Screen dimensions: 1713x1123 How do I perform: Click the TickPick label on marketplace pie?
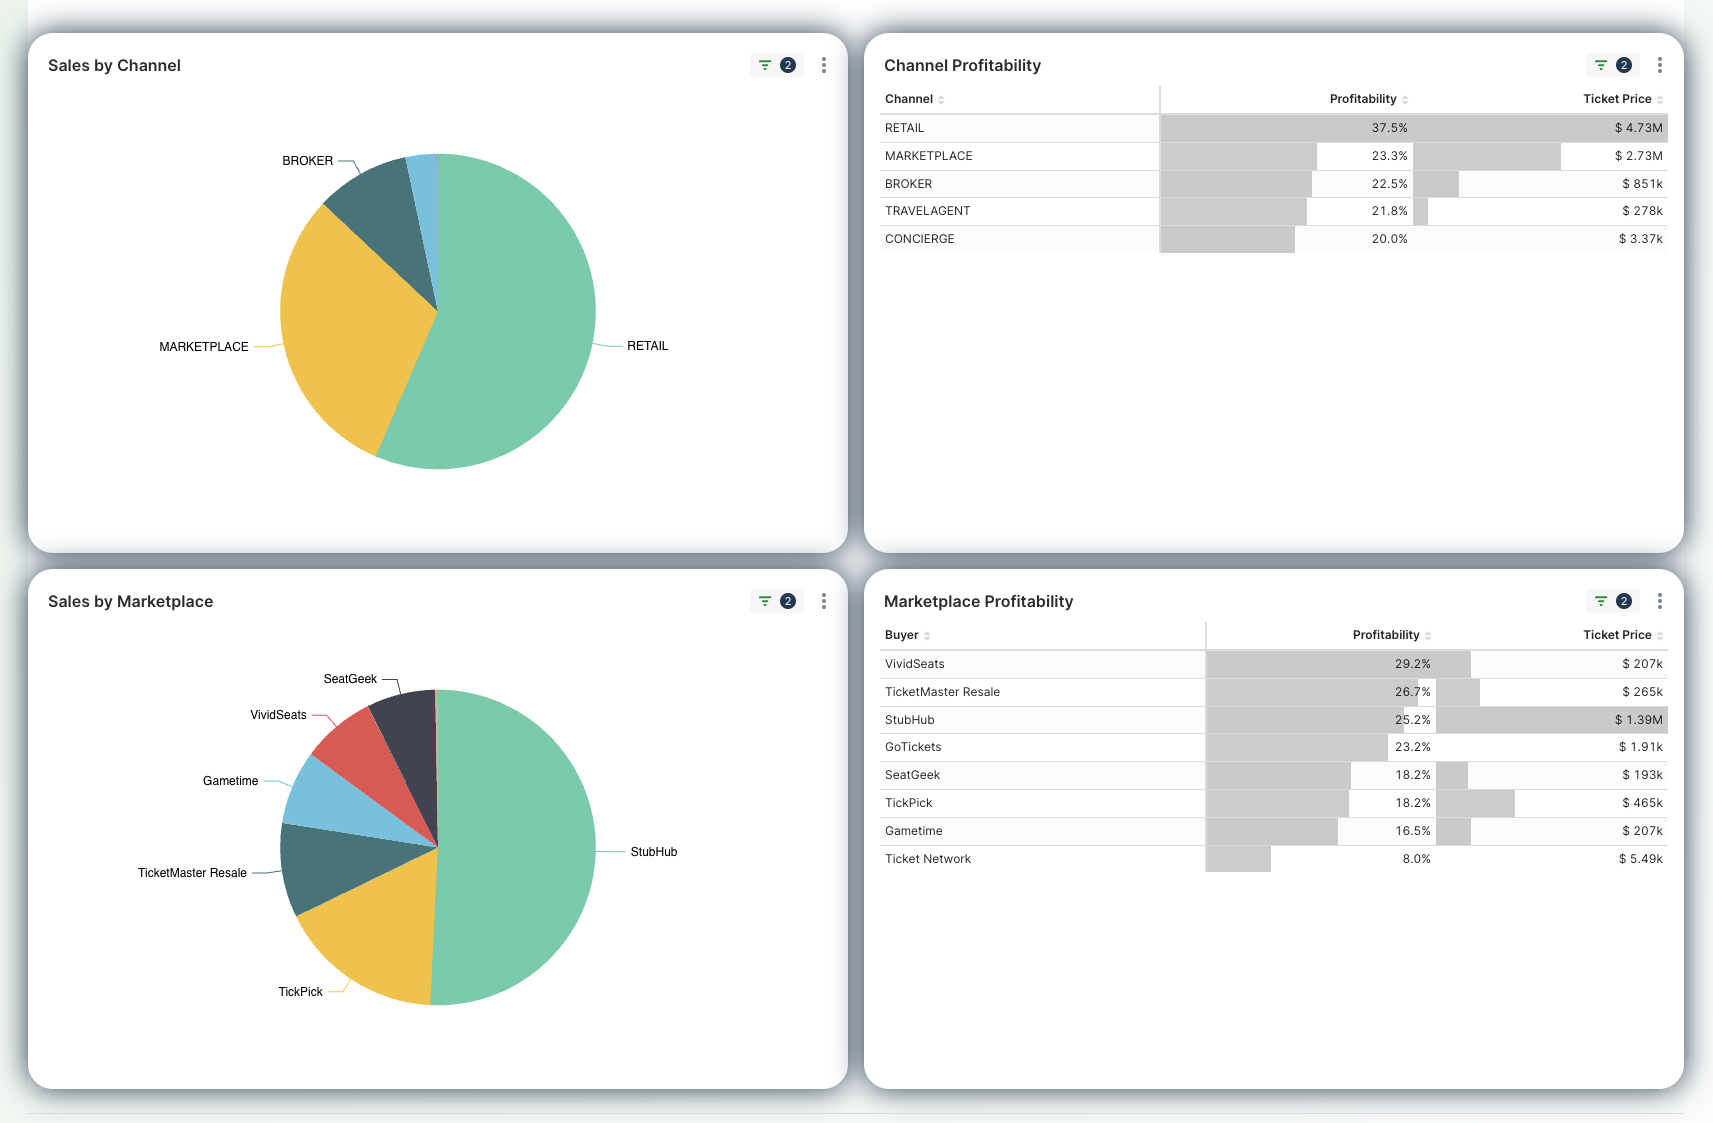point(300,992)
